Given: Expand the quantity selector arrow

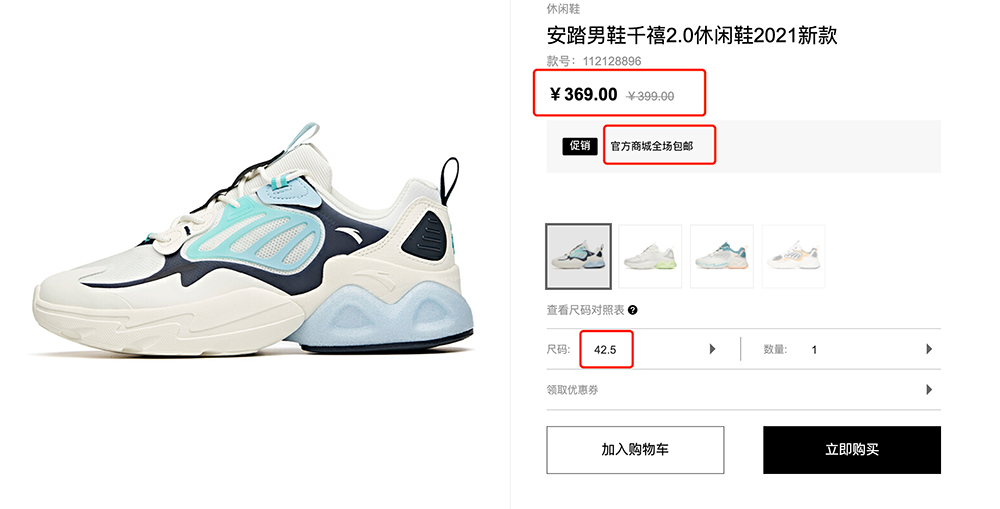Looking at the screenshot, I should coord(929,349).
